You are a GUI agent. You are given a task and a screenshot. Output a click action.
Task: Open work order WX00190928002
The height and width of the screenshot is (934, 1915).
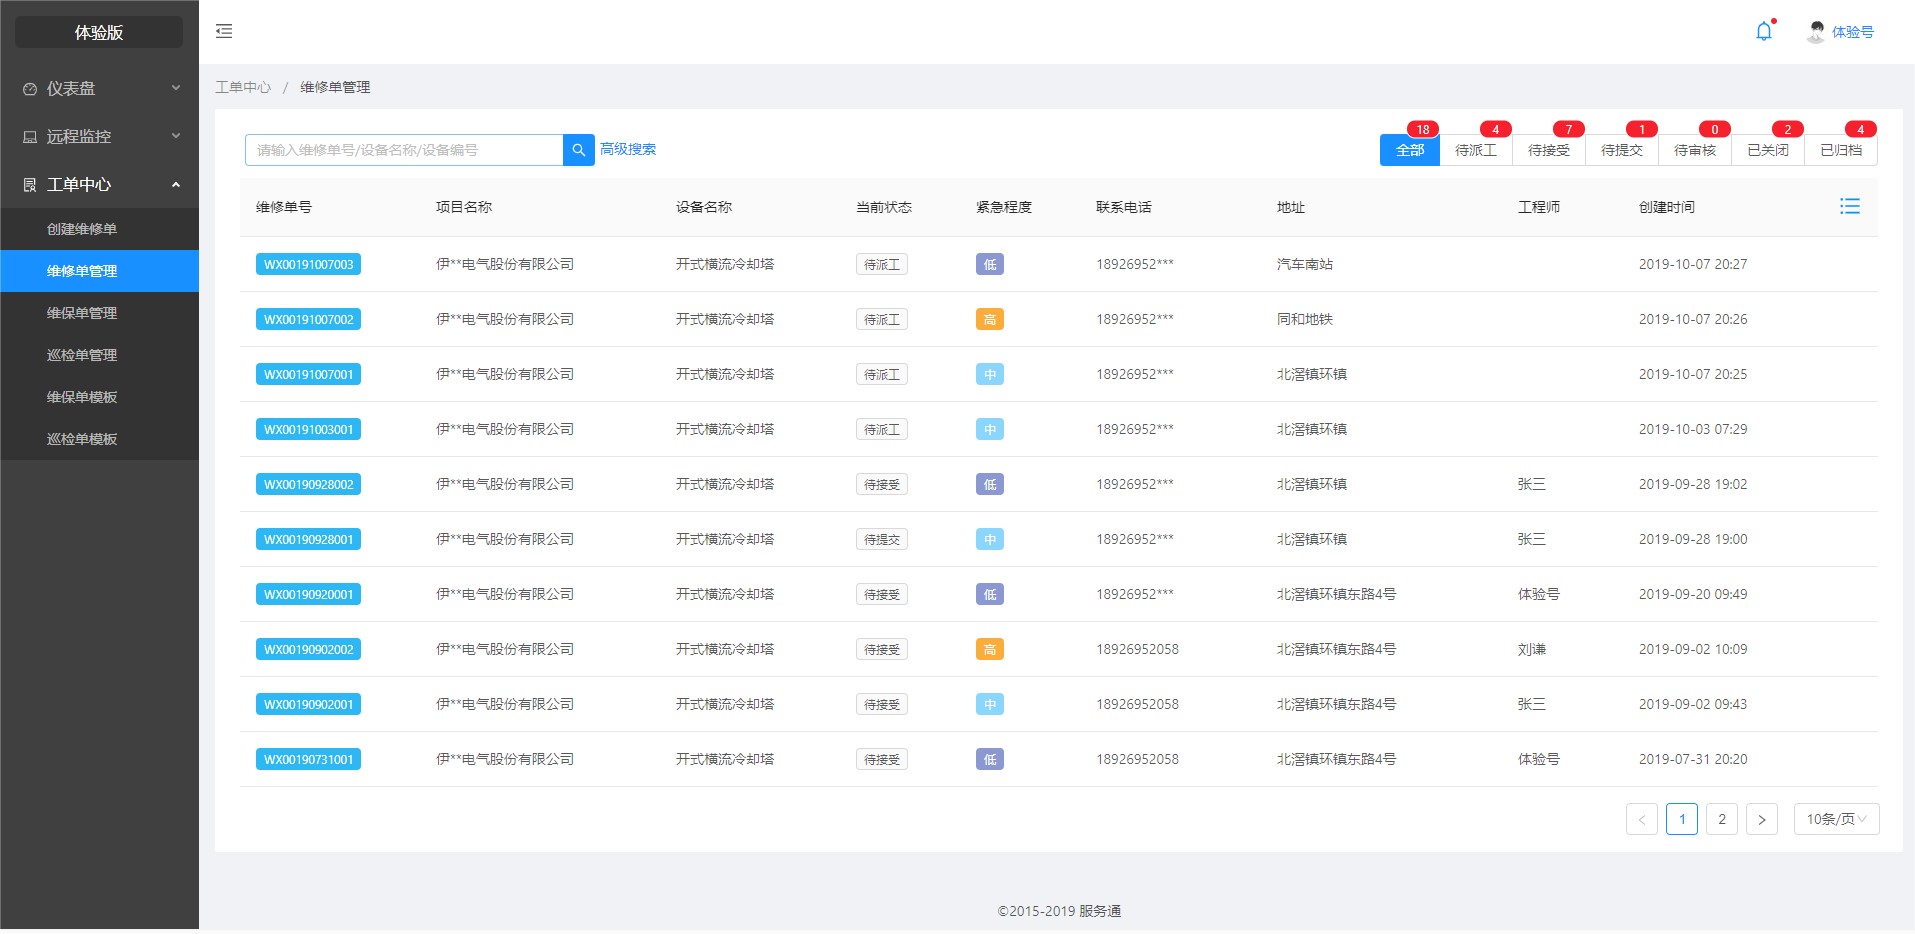(308, 484)
